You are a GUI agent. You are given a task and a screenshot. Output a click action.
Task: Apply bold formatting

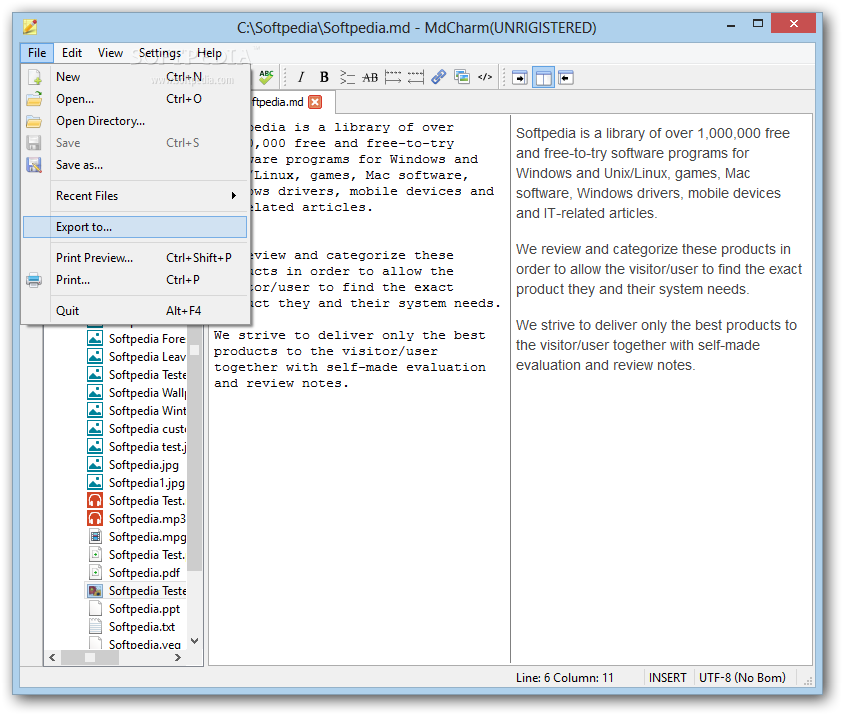click(324, 77)
